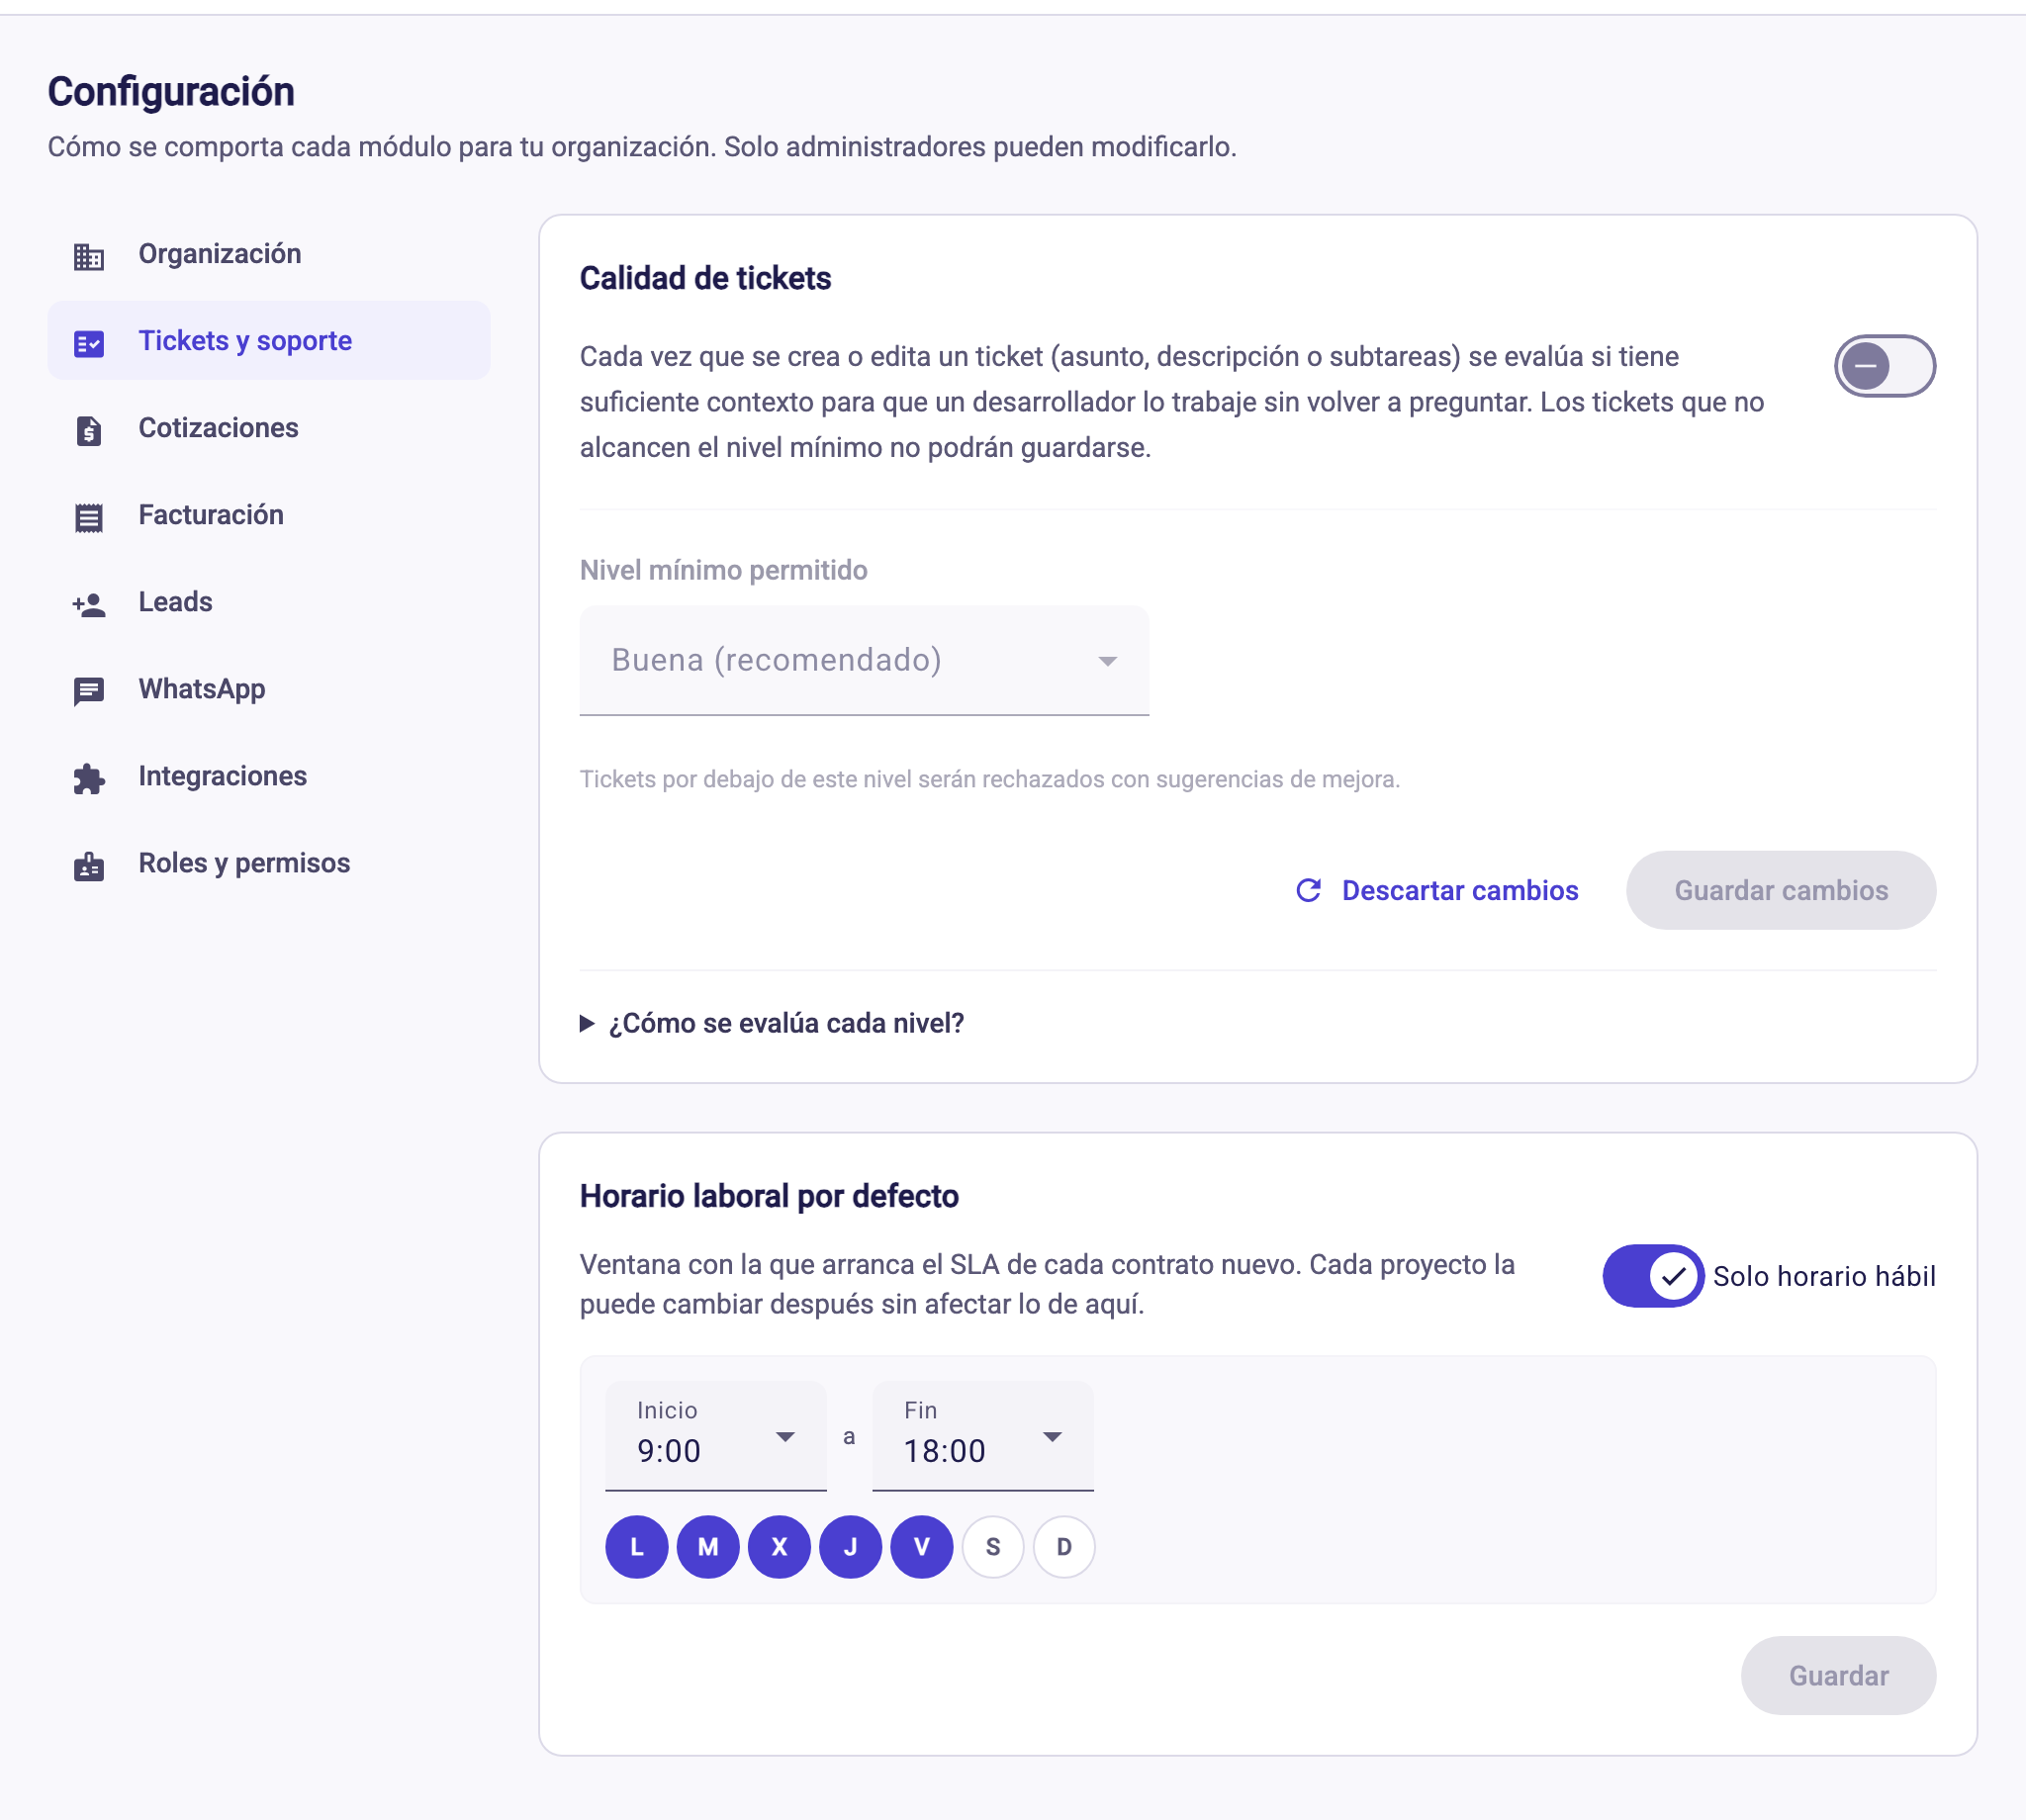Go to Cotizaciones settings
The height and width of the screenshot is (1820, 2026).
(269, 428)
